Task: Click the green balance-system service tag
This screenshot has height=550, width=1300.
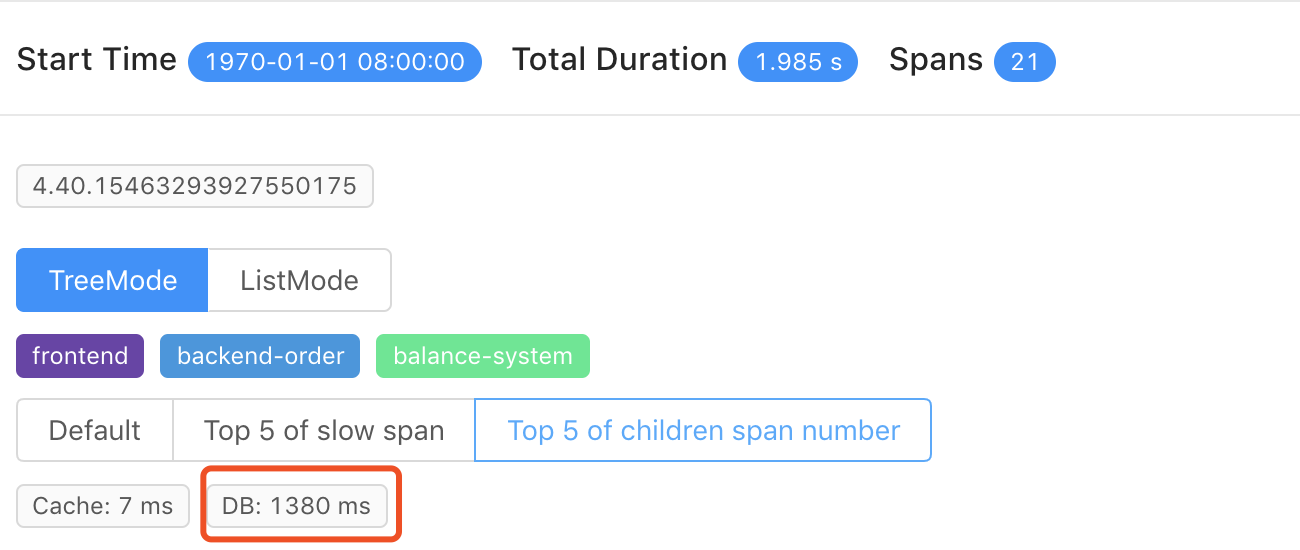Action: coord(483,356)
